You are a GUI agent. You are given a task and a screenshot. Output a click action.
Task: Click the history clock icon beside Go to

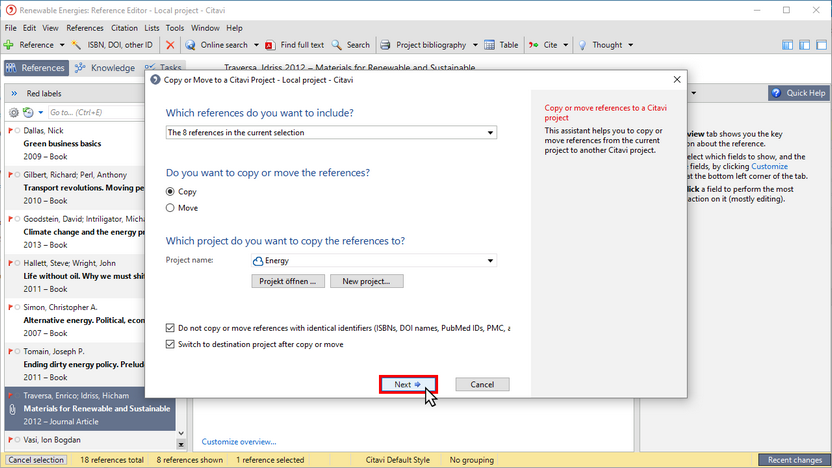coord(28,112)
